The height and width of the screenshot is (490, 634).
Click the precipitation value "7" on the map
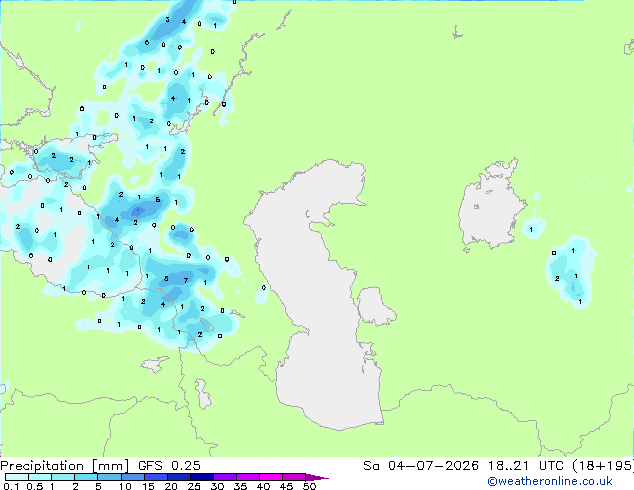pos(186,280)
